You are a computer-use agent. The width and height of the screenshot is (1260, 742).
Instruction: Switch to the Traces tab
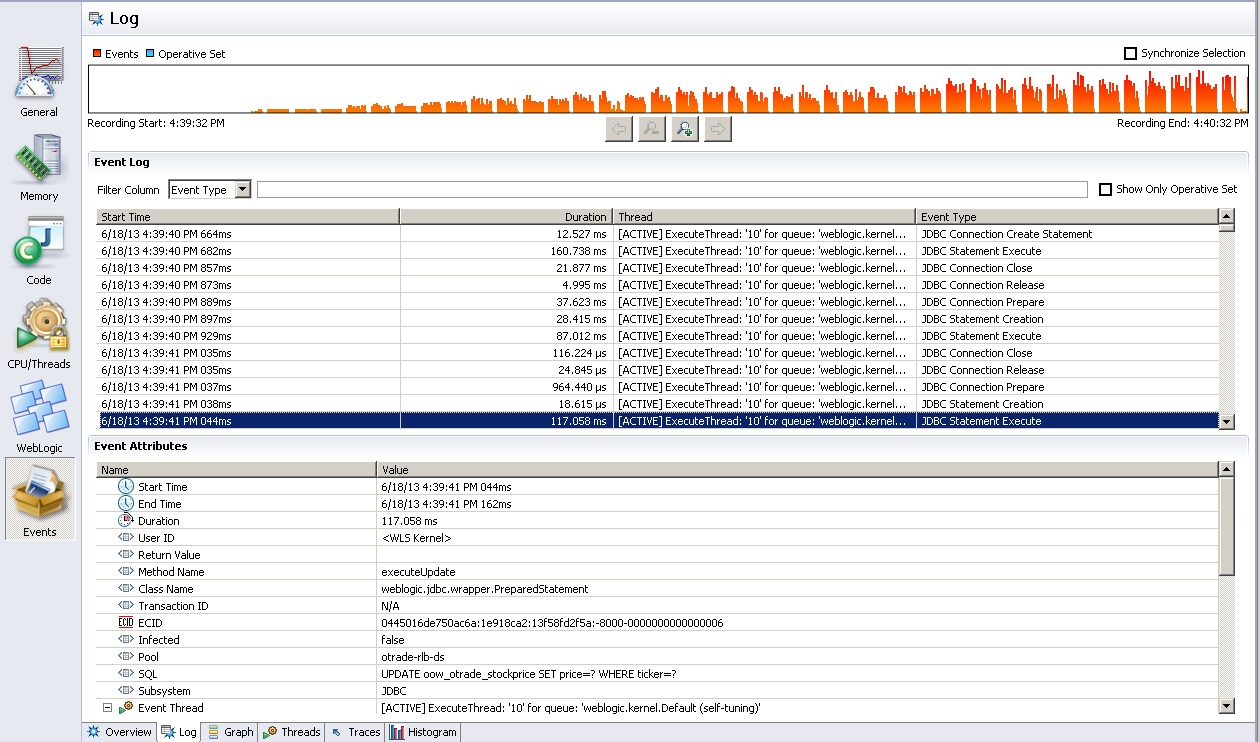[x=355, y=732]
